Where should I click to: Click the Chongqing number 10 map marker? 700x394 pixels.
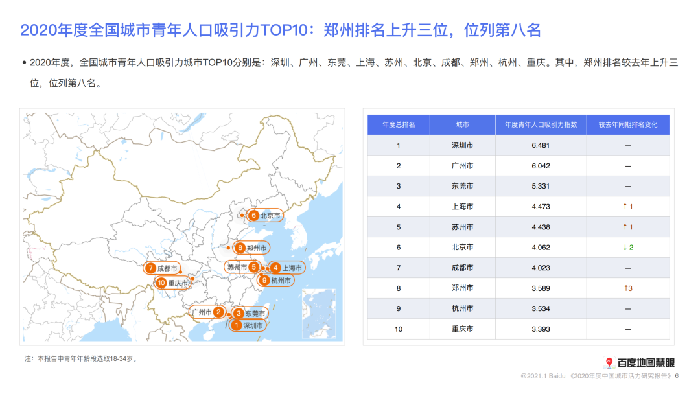point(172,283)
